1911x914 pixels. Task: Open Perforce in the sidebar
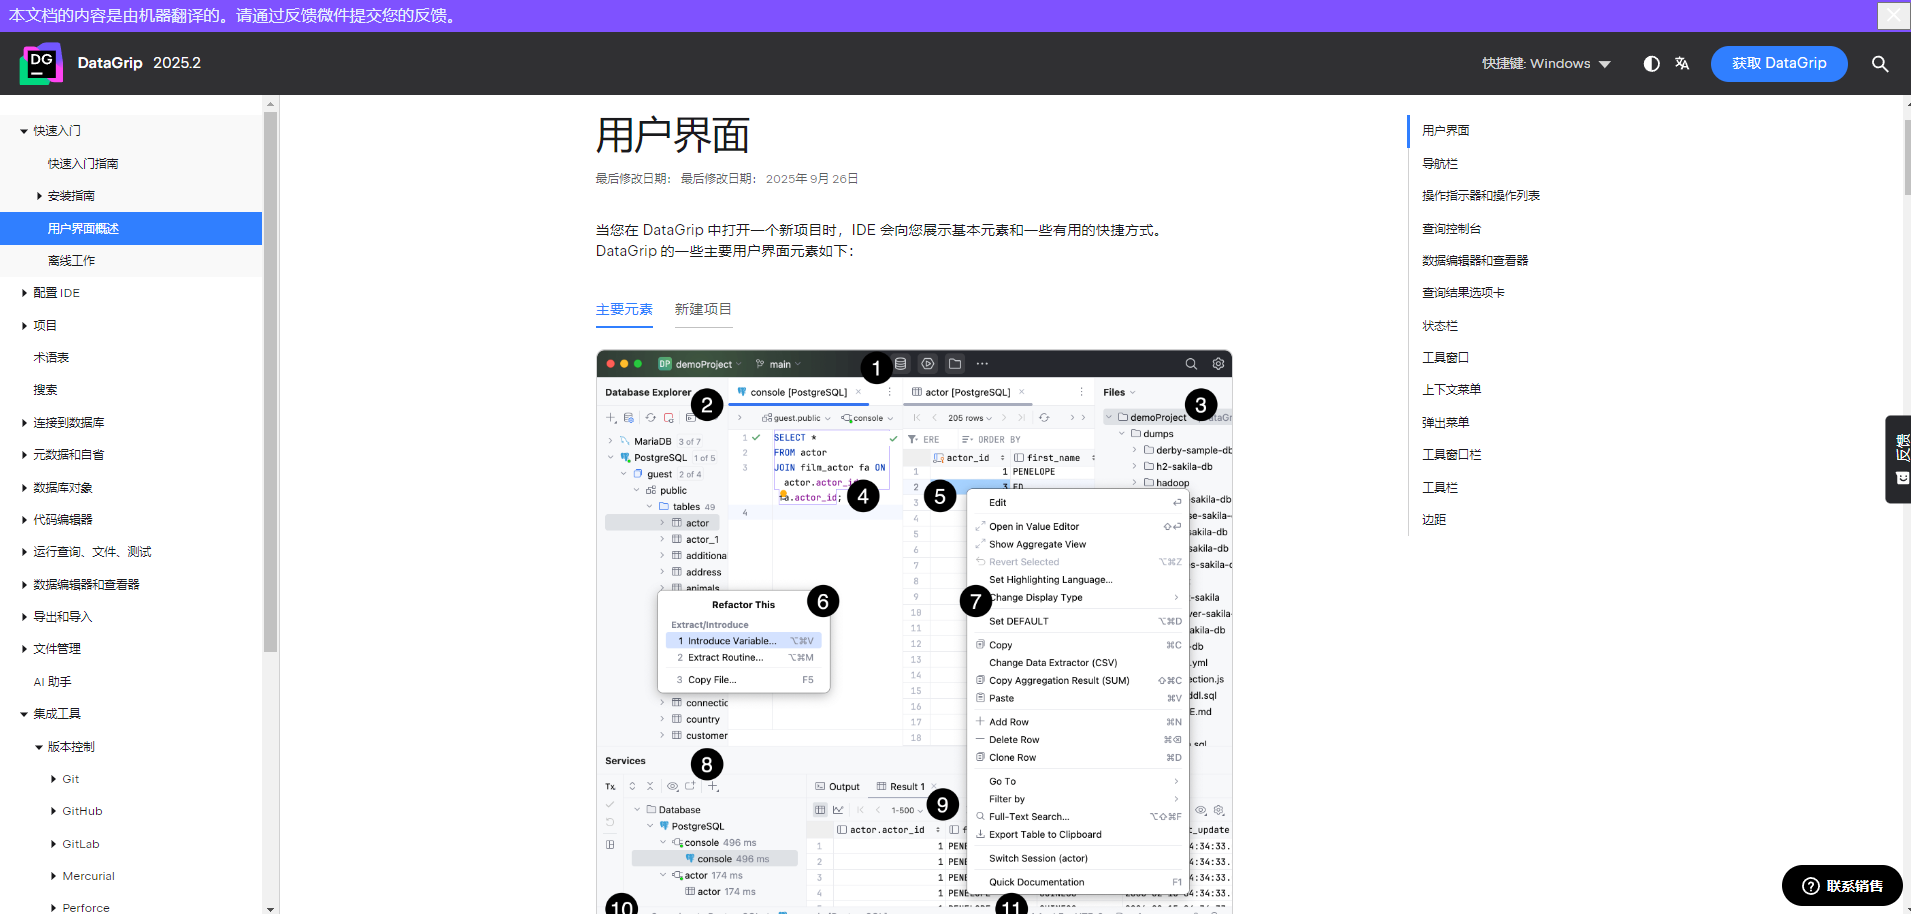[86, 908]
